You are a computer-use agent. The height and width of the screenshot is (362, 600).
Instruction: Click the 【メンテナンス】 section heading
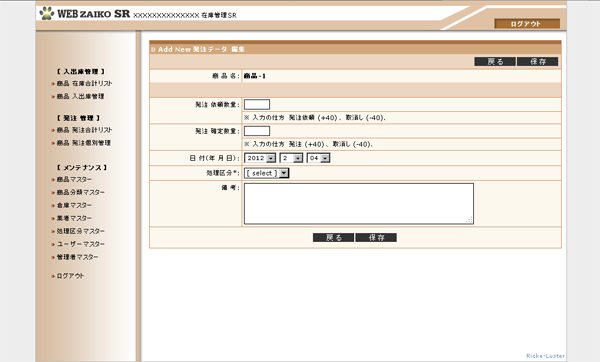82,168
